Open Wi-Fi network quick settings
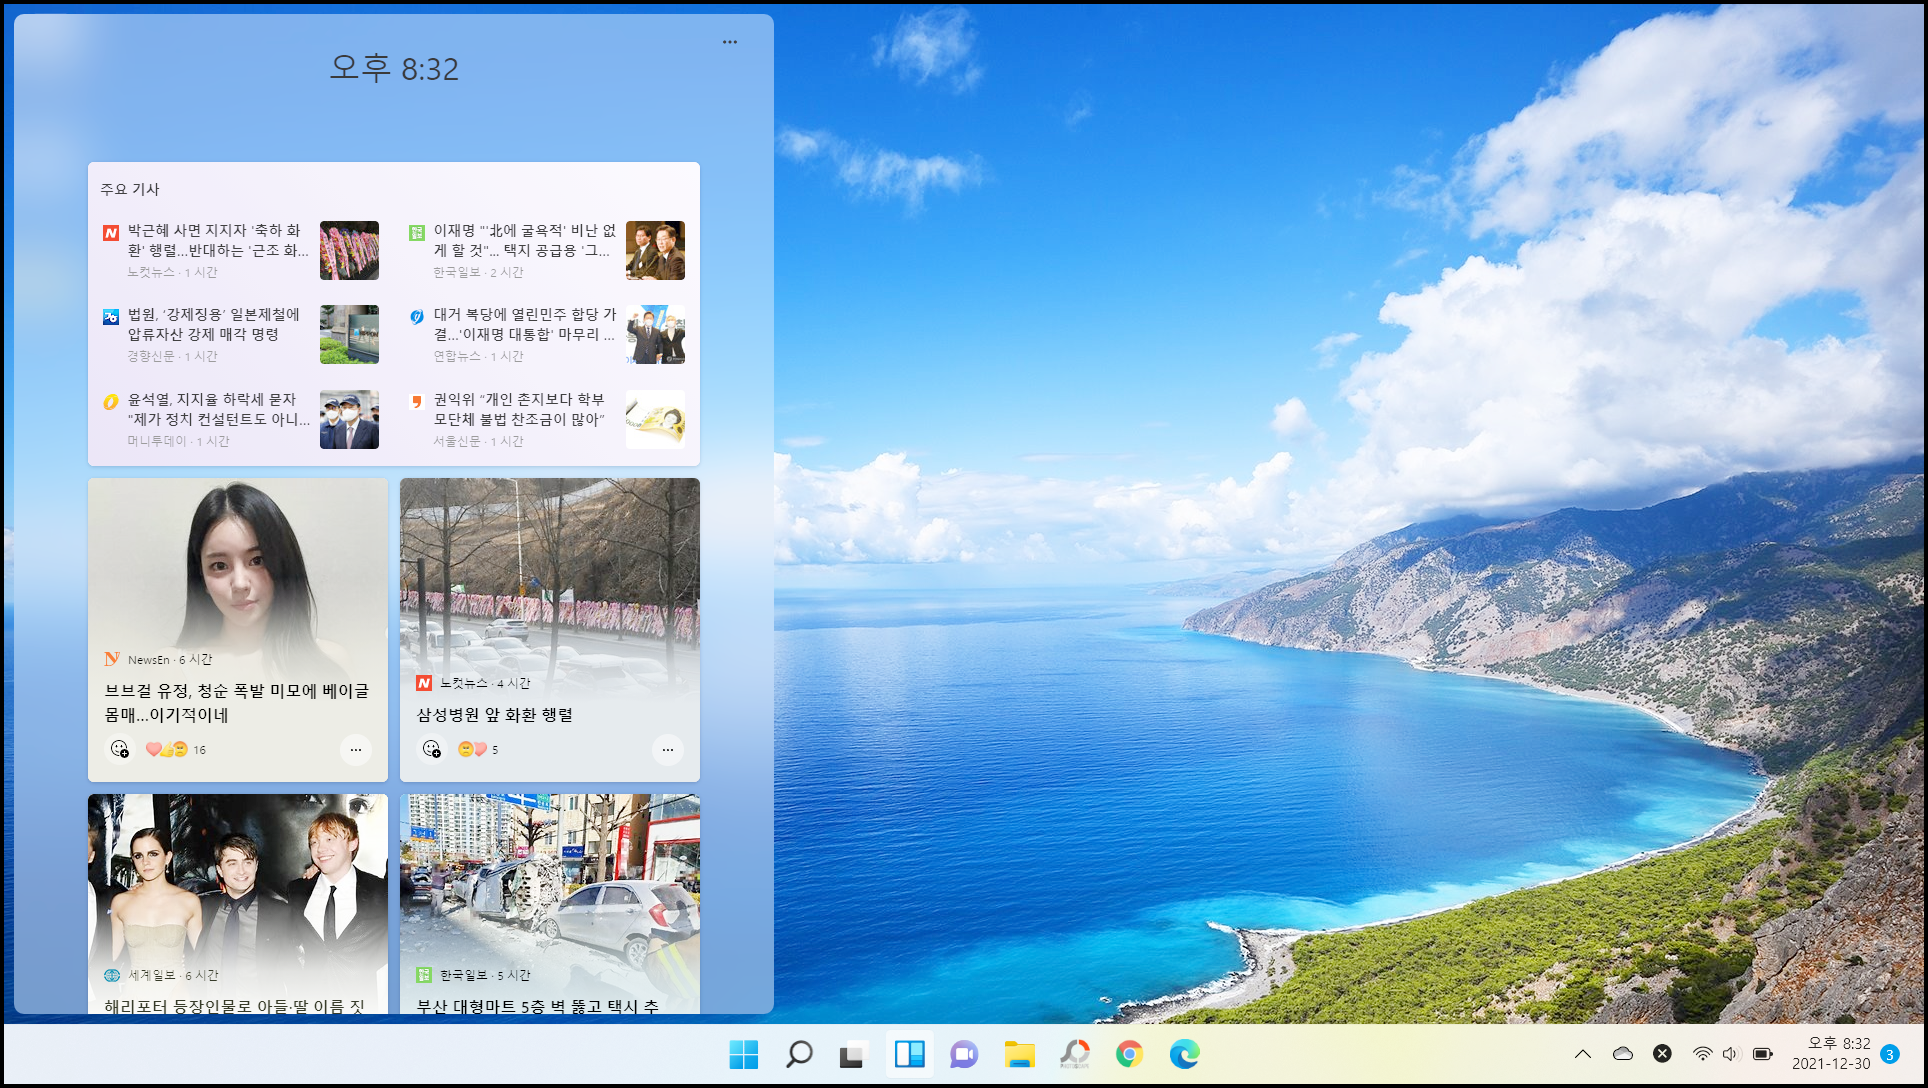 1702,1054
